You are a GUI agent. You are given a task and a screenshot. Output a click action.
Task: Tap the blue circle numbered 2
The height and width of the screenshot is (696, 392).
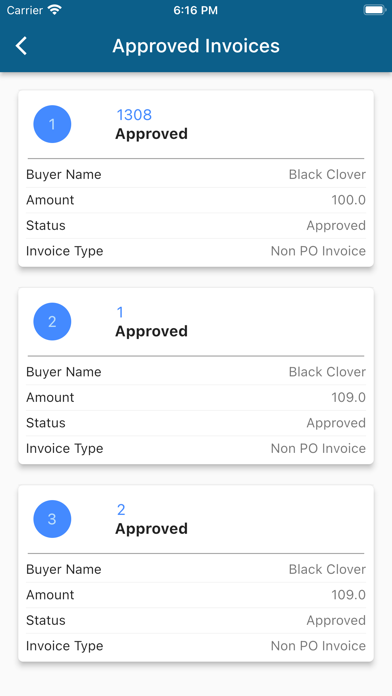[x=52, y=322]
